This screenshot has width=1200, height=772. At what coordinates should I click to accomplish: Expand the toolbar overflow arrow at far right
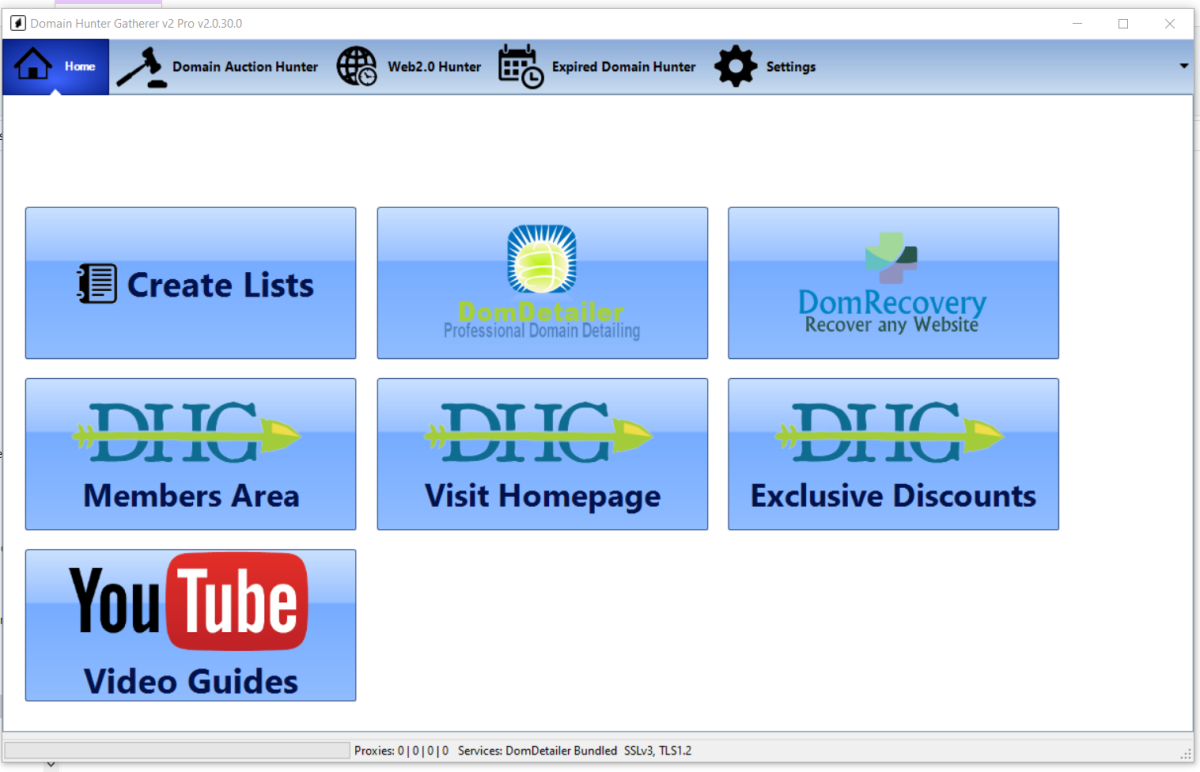(x=1184, y=66)
